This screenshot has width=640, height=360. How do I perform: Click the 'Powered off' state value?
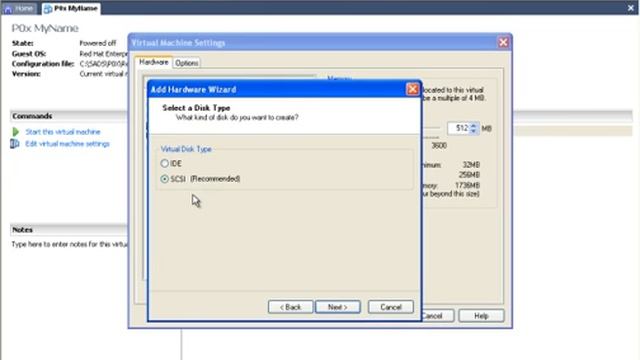click(98, 43)
